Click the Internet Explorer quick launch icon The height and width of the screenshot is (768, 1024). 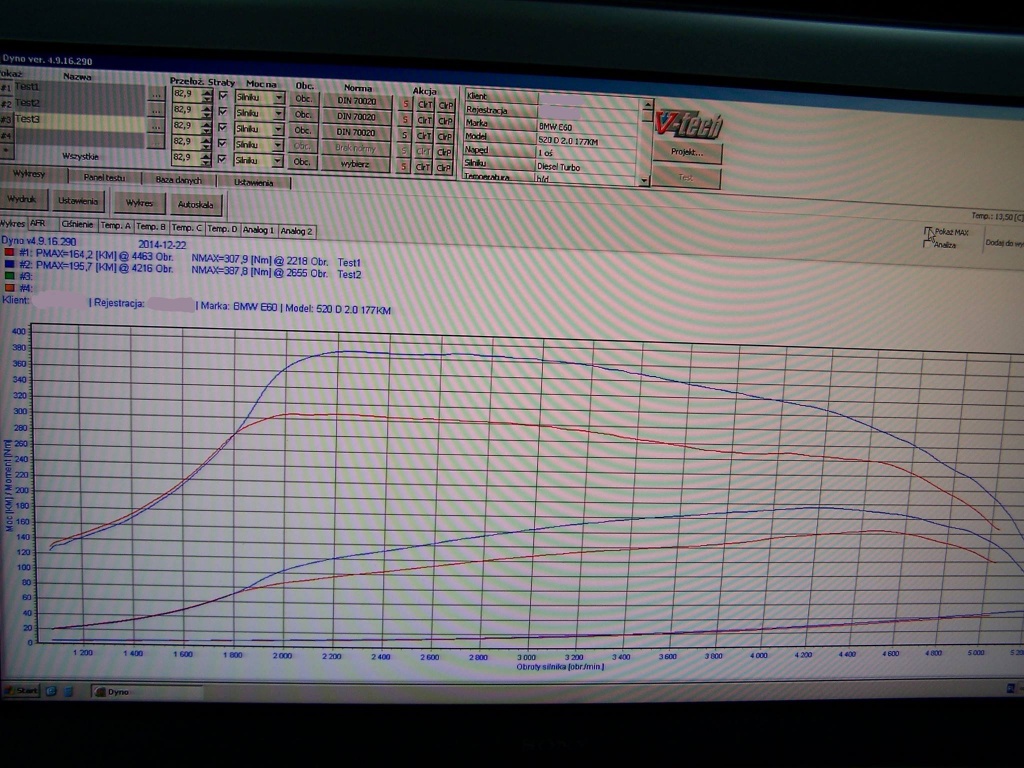(50, 690)
